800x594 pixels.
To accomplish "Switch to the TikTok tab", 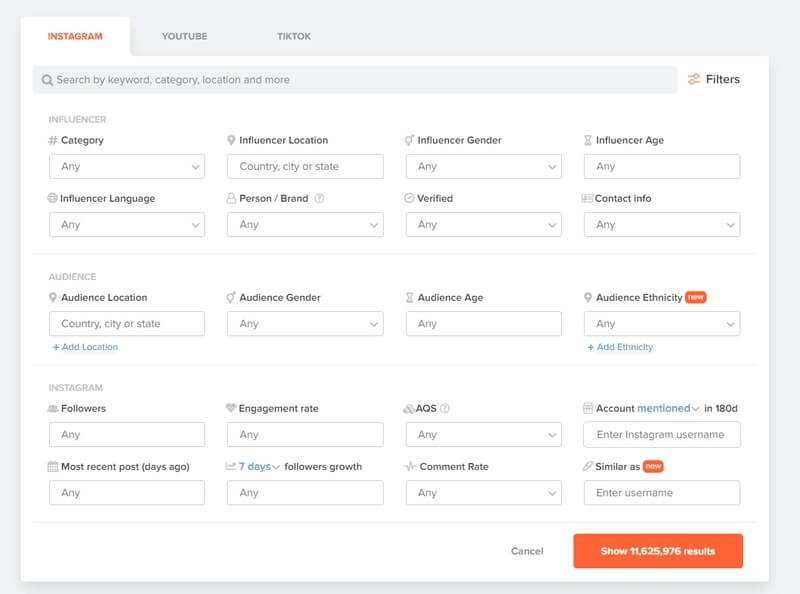I will tap(294, 36).
